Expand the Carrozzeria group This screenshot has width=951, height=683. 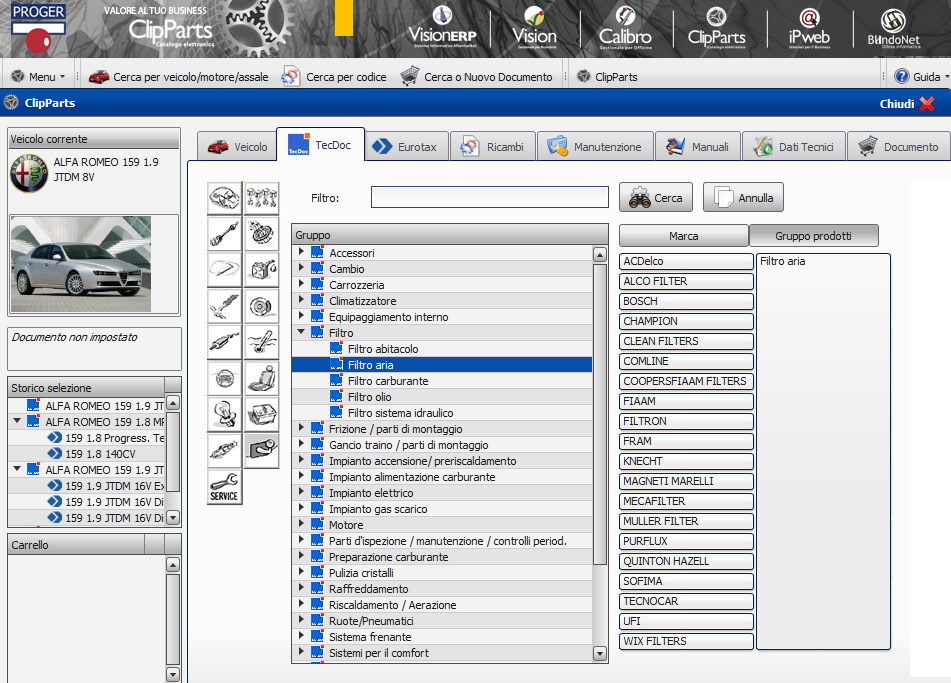[x=301, y=284]
